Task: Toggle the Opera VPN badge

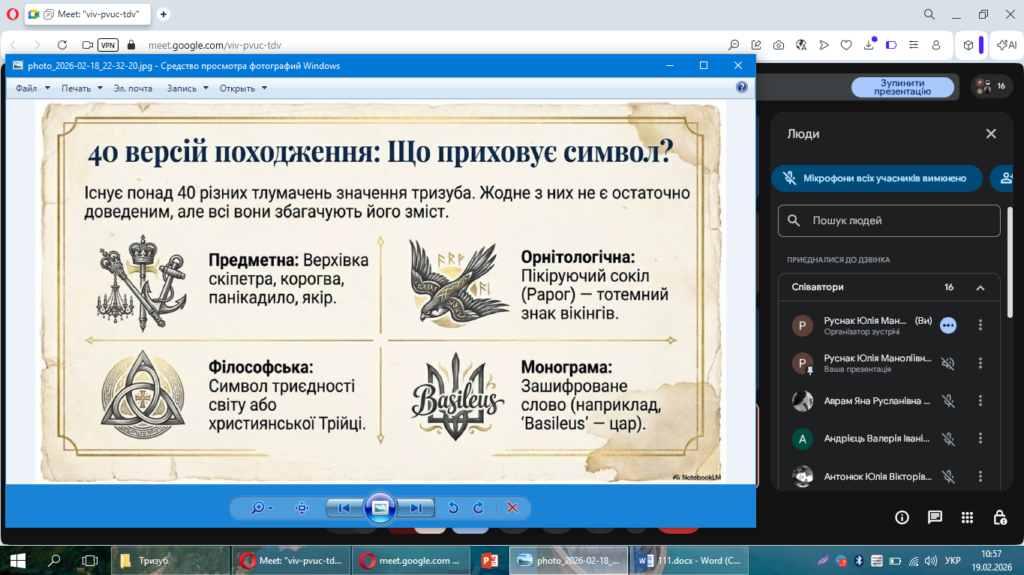Action: [108, 45]
